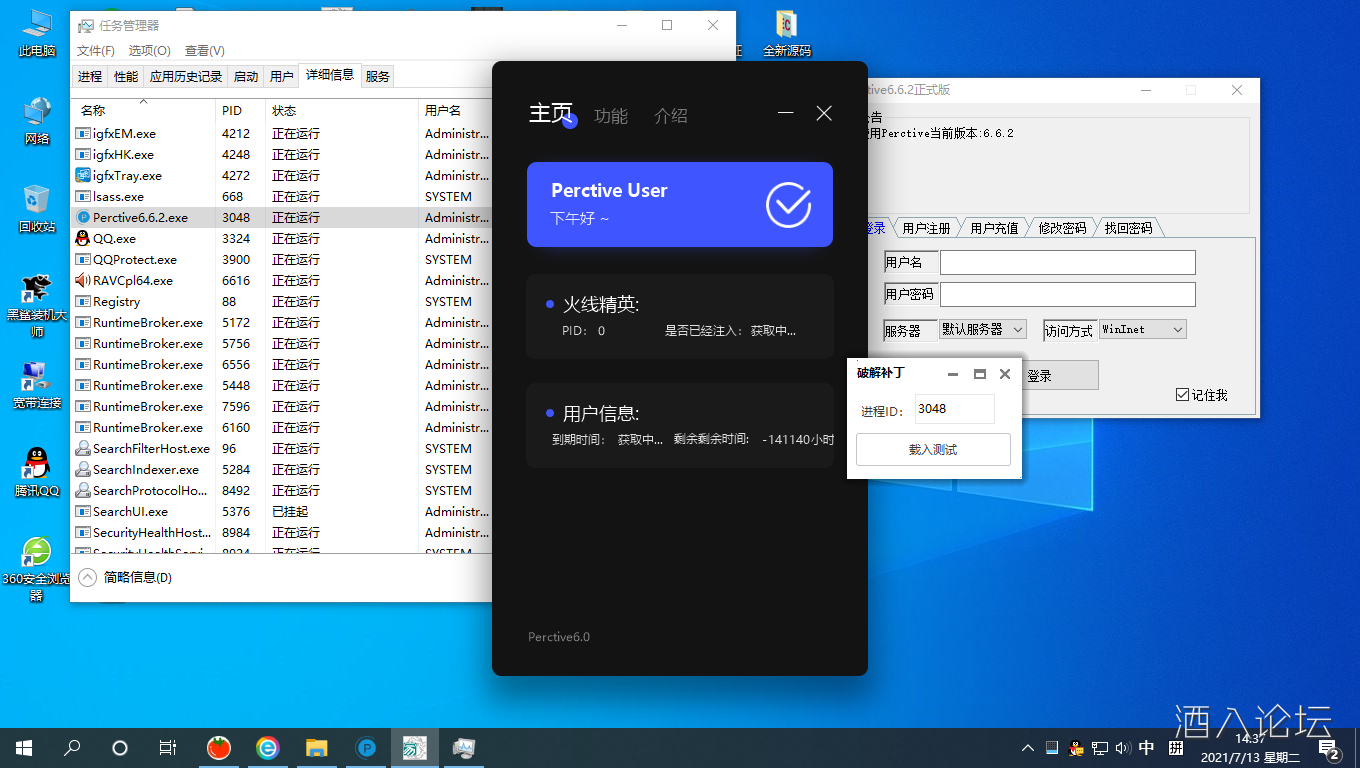Switch to 应用历史记录 tab
1360x768 pixels.
point(186,77)
